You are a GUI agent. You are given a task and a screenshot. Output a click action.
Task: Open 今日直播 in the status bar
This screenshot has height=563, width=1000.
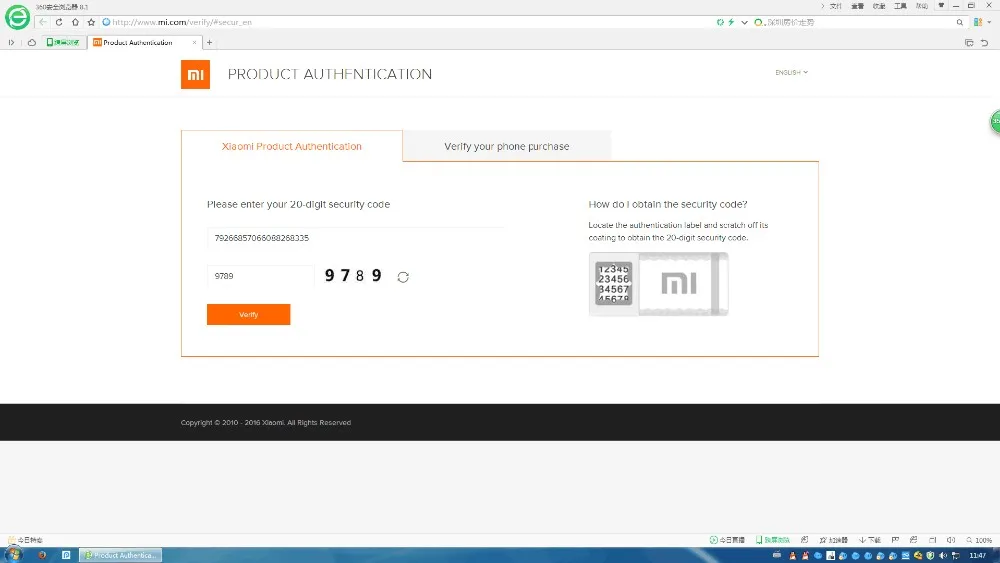pos(727,540)
